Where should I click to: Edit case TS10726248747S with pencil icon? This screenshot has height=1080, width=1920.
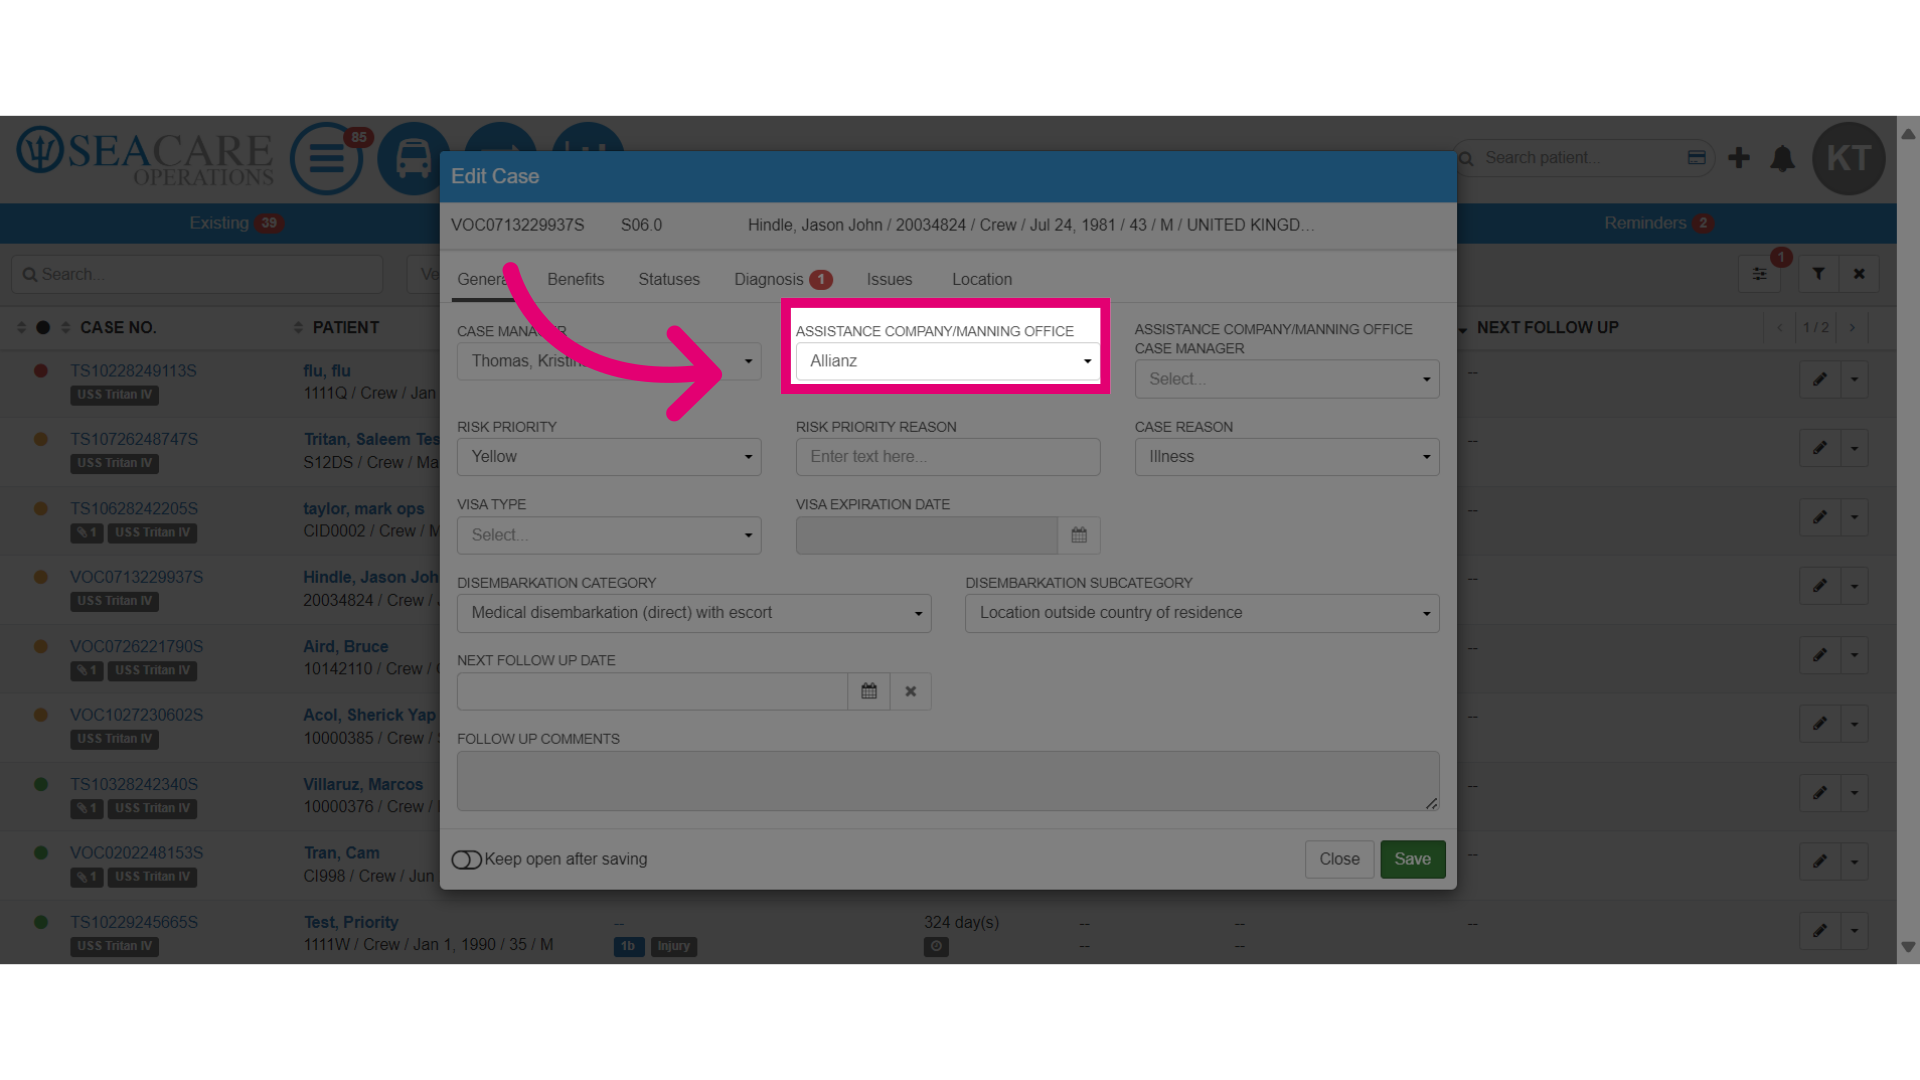click(x=1820, y=448)
